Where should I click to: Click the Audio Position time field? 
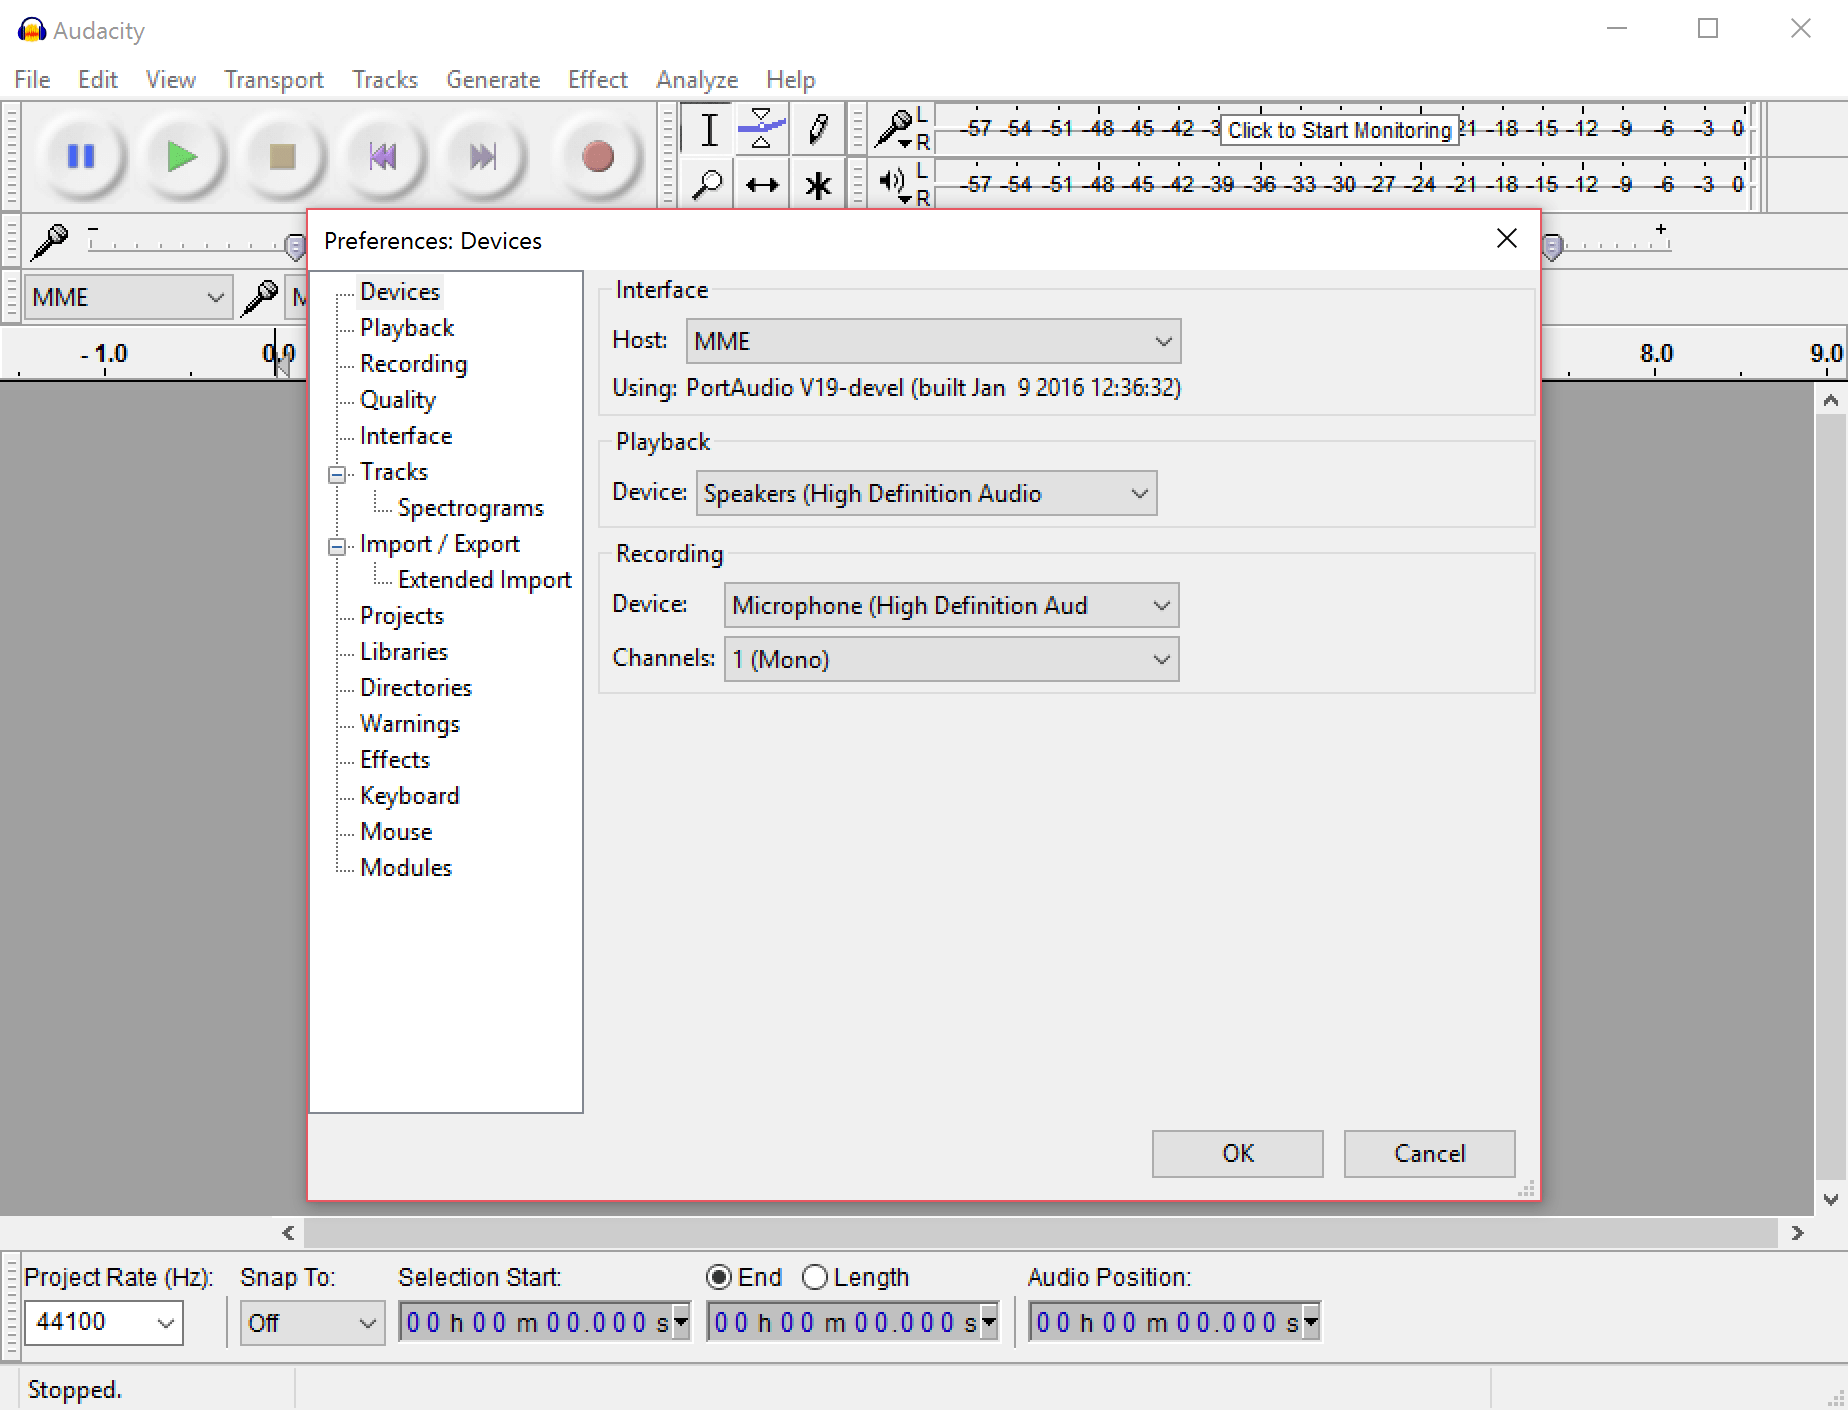click(x=1174, y=1322)
